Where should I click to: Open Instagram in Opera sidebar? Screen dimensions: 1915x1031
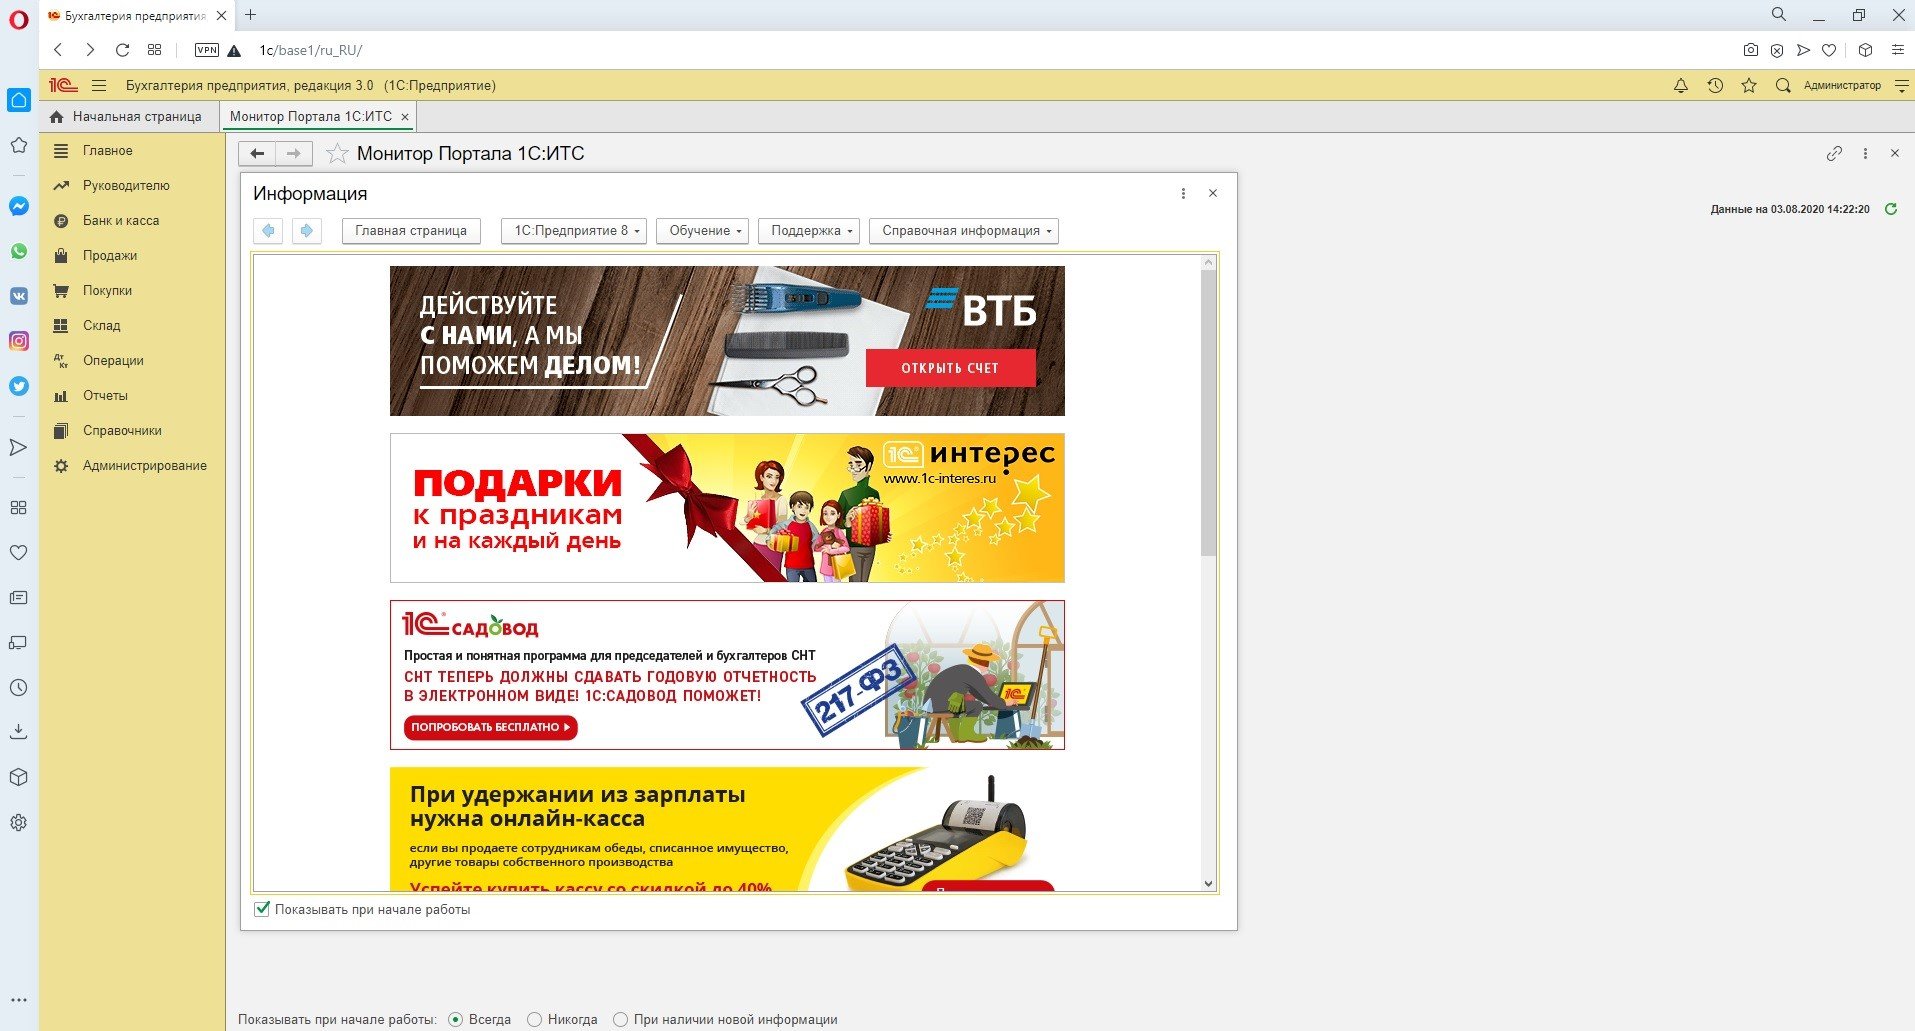[19, 341]
